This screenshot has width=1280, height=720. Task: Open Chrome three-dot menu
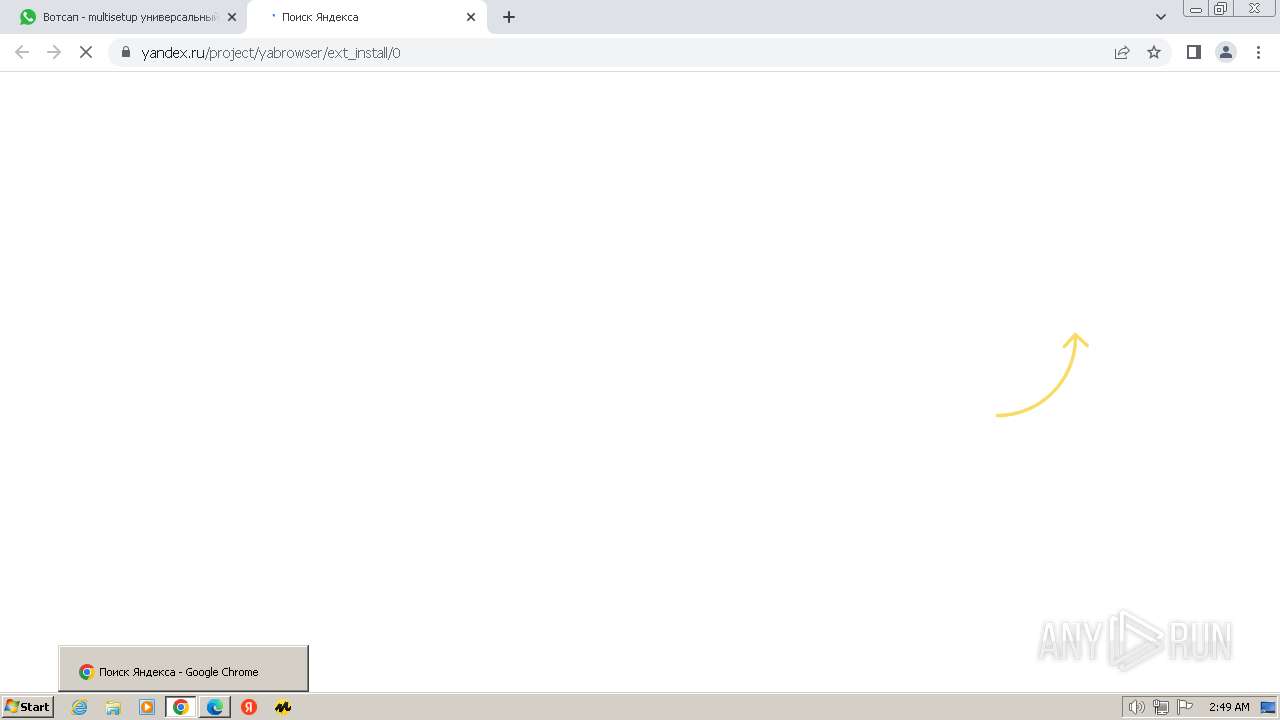1259,52
